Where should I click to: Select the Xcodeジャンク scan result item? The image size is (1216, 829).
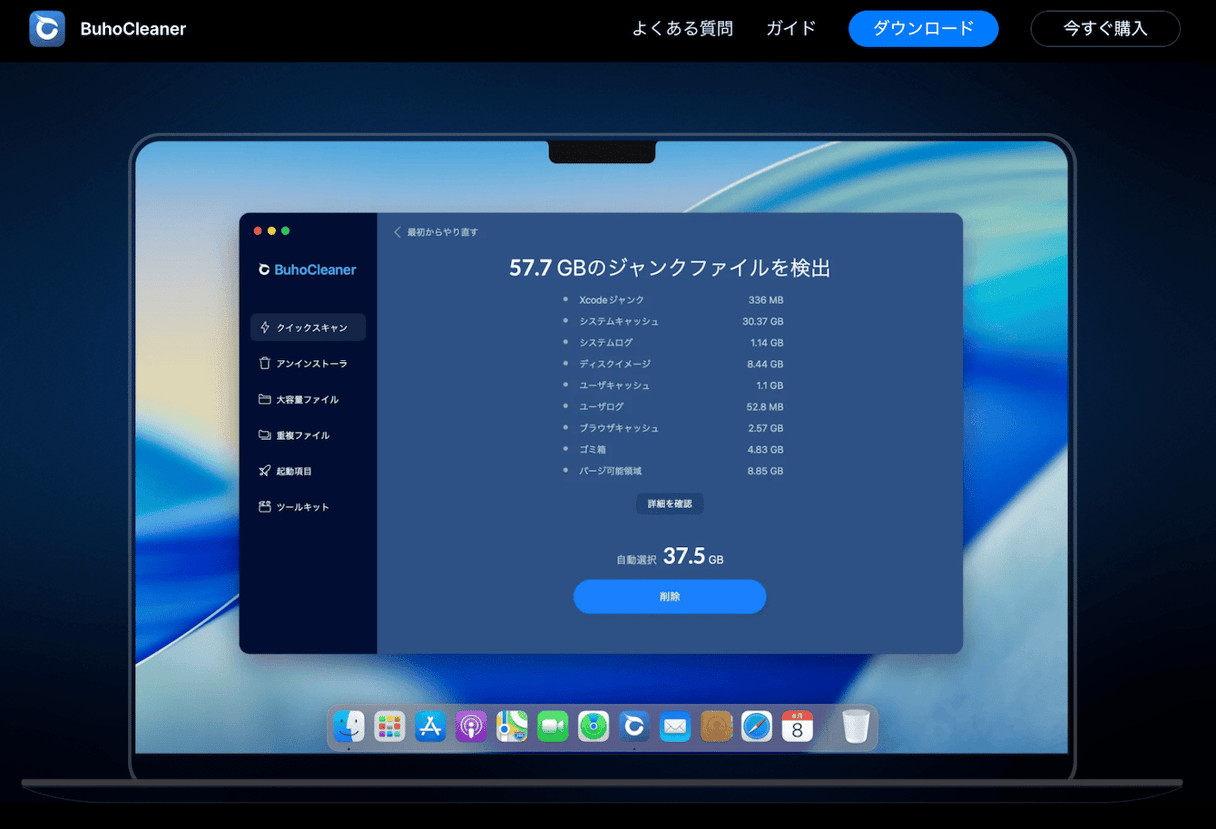610,299
